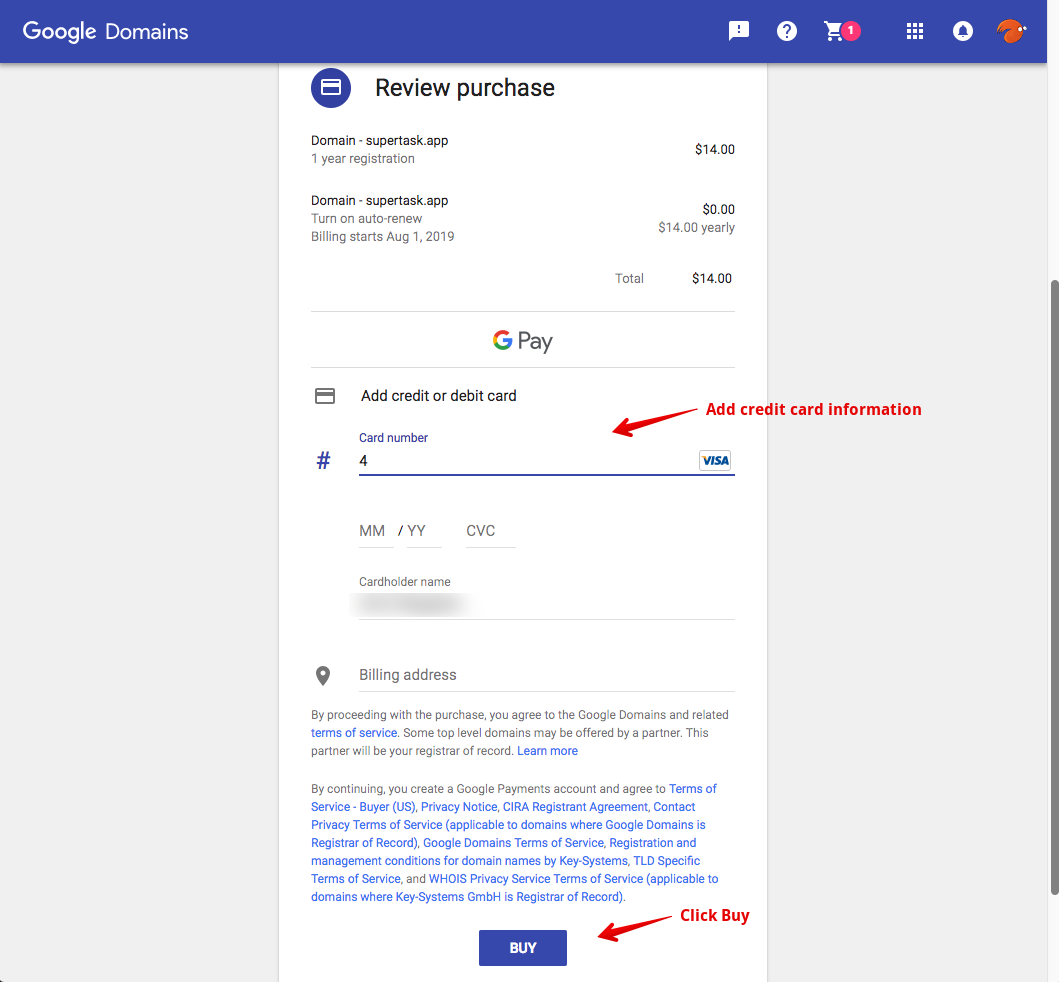1059x982 pixels.
Task: Open the Google Domains Terms of Service link
Action: pyautogui.click(x=513, y=843)
